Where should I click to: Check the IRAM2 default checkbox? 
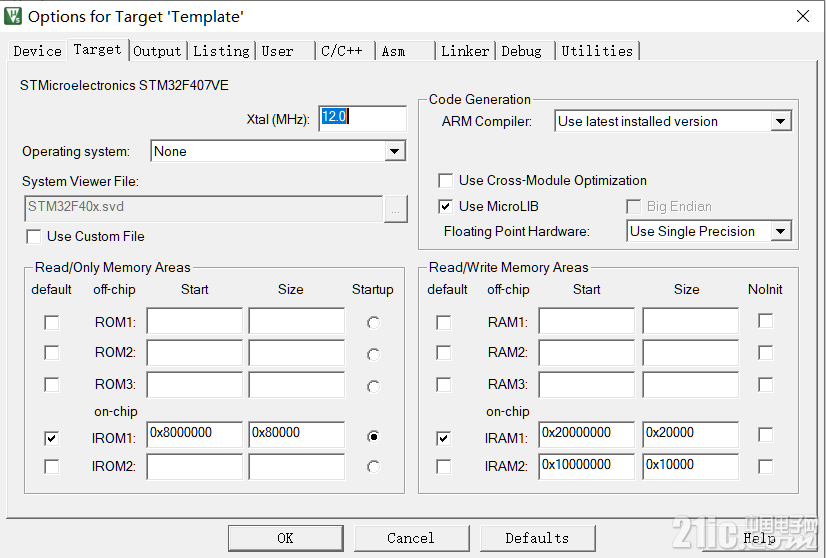[444, 467]
